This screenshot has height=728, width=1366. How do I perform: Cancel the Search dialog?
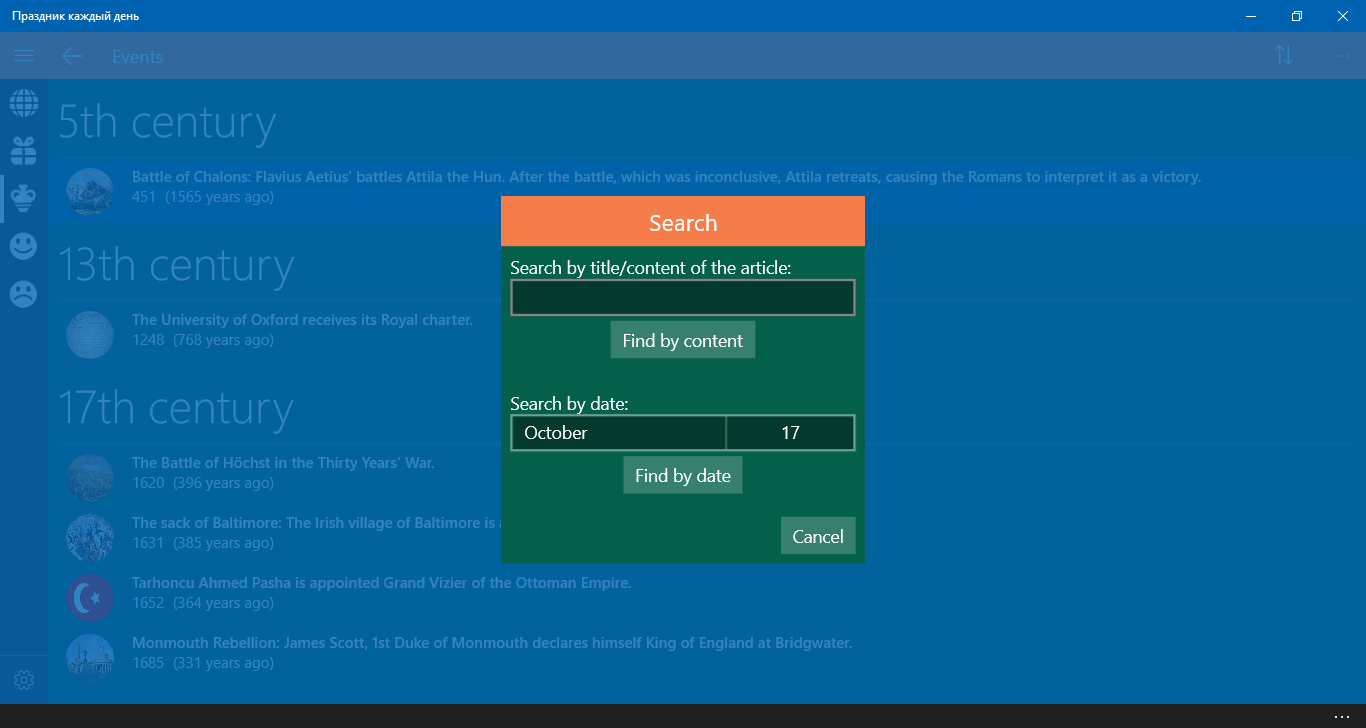(818, 536)
